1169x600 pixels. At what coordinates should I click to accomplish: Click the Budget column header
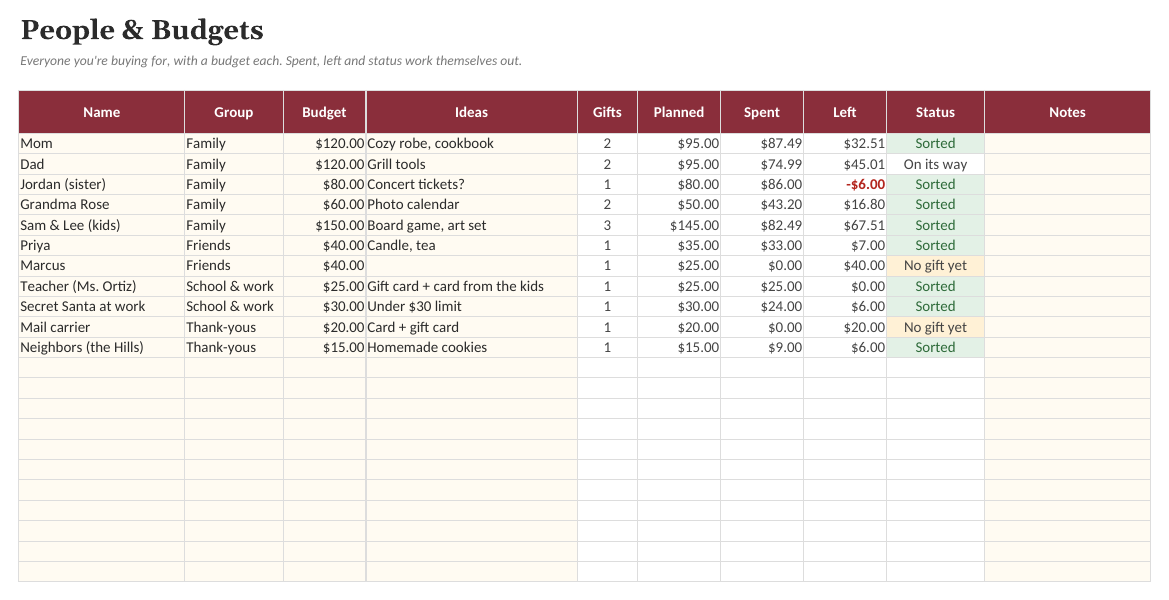pos(324,112)
